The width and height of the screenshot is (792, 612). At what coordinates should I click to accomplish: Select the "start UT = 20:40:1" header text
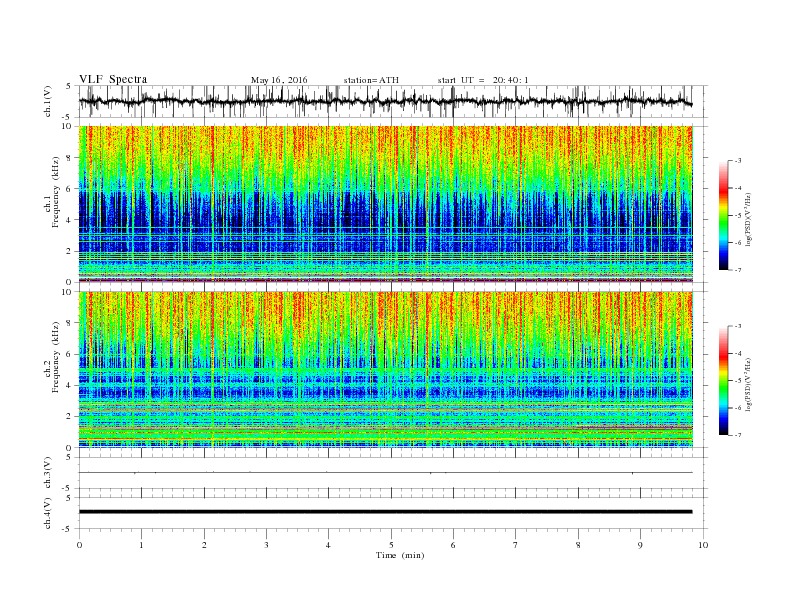pyautogui.click(x=483, y=80)
